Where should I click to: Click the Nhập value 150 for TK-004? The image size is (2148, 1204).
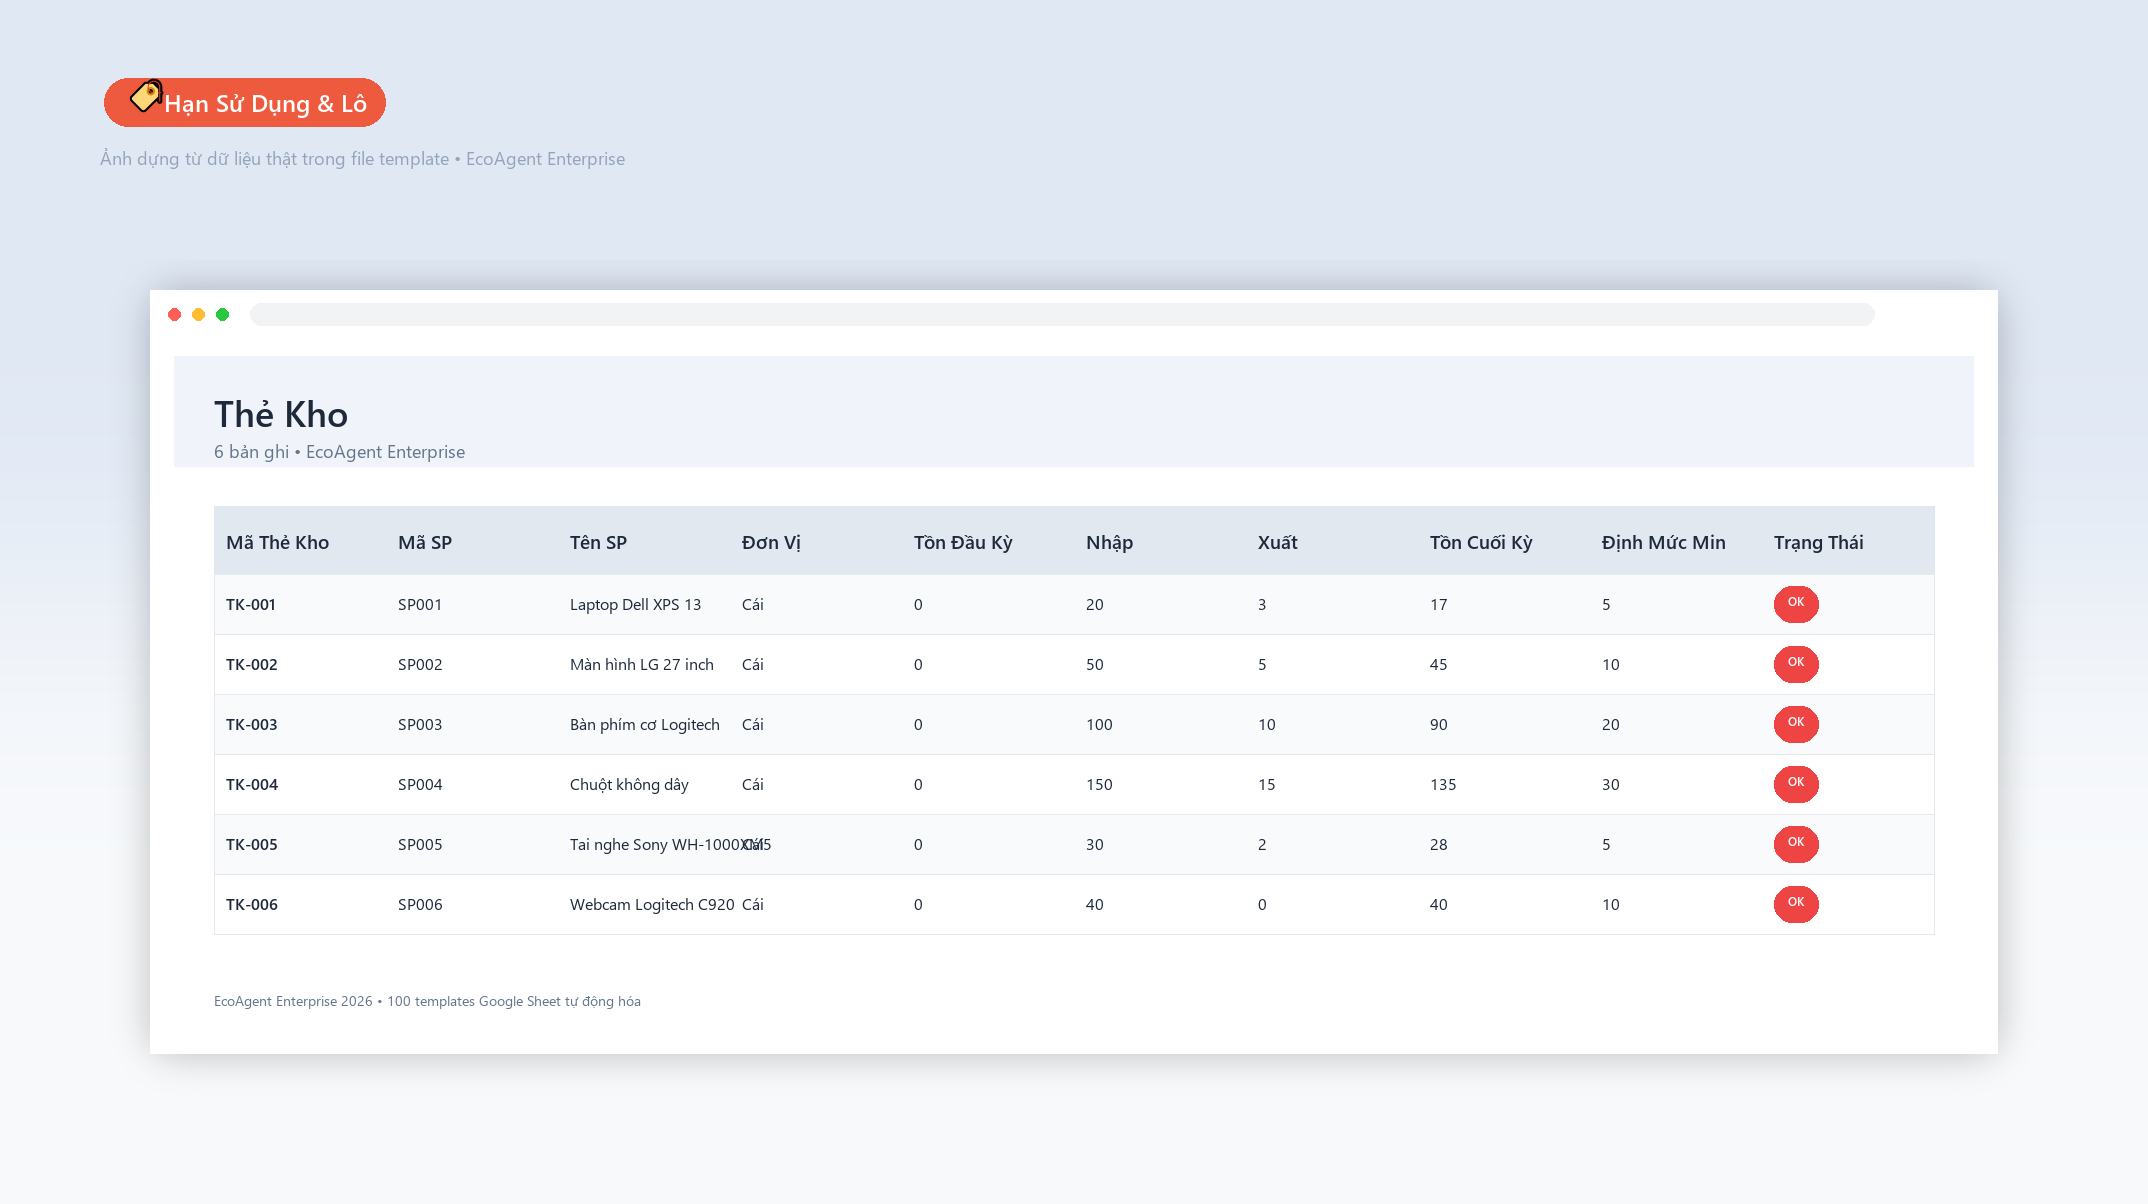click(1099, 784)
